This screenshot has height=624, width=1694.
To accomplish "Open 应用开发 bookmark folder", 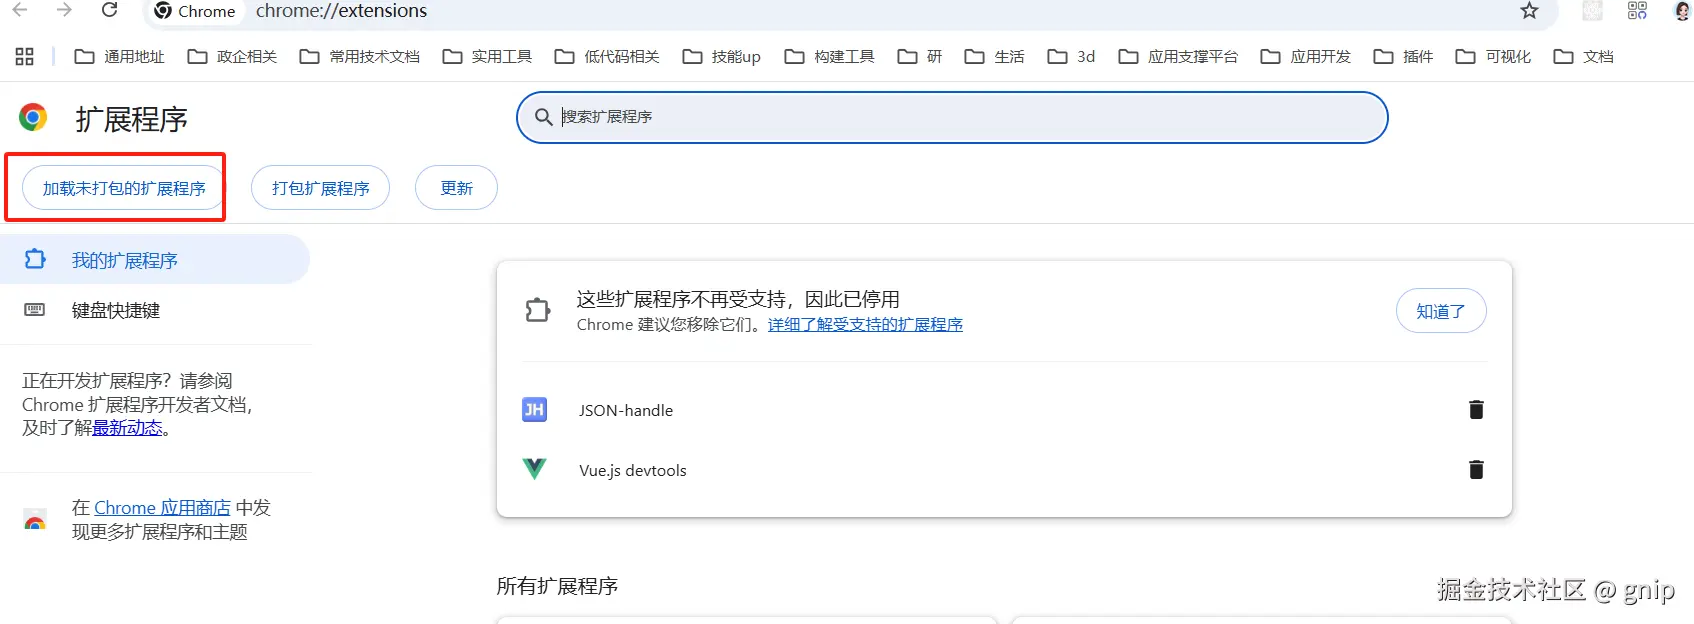I will pos(1306,57).
